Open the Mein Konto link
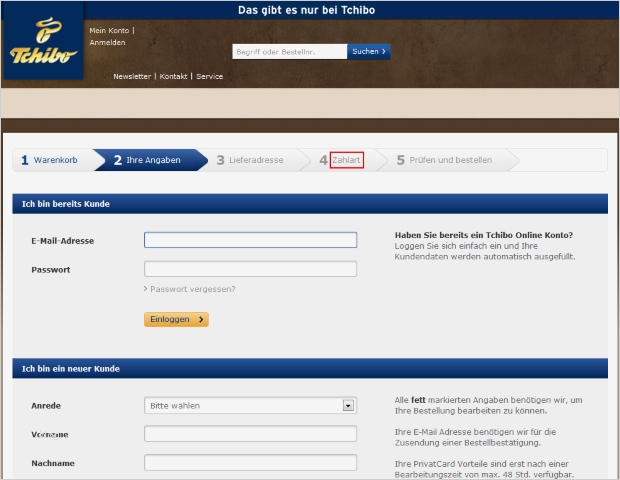This screenshot has height=480, width=620. pyautogui.click(x=109, y=30)
